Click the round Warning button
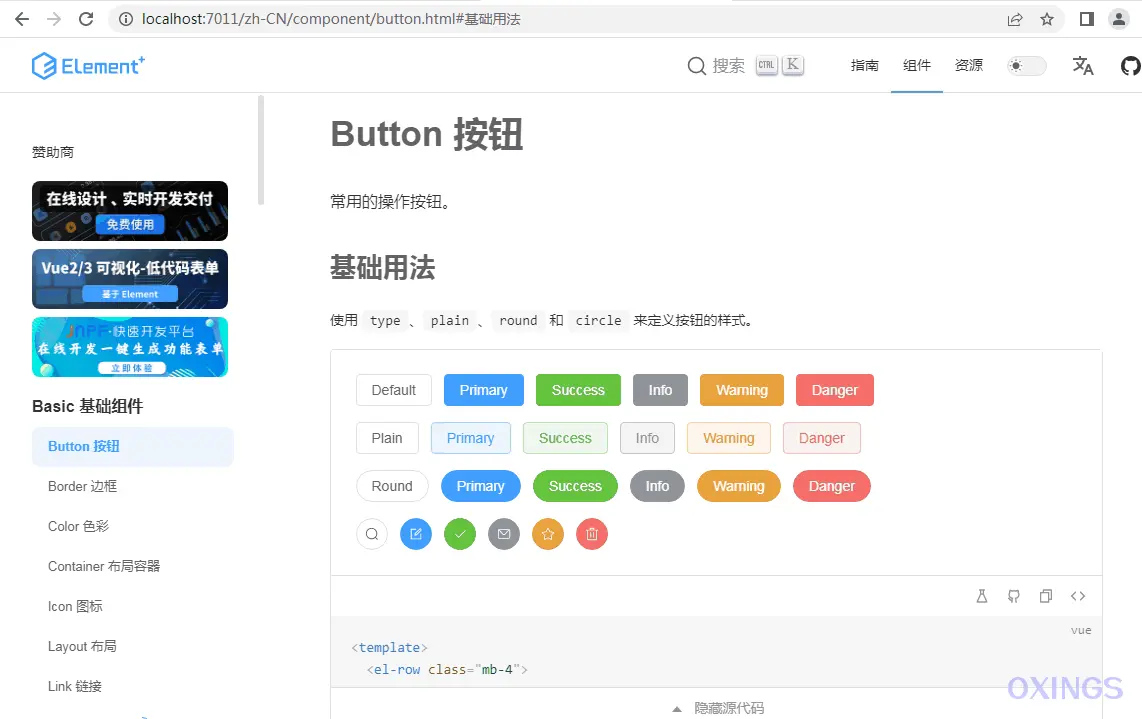Screen dimensions: 1142x719 [x=739, y=486]
